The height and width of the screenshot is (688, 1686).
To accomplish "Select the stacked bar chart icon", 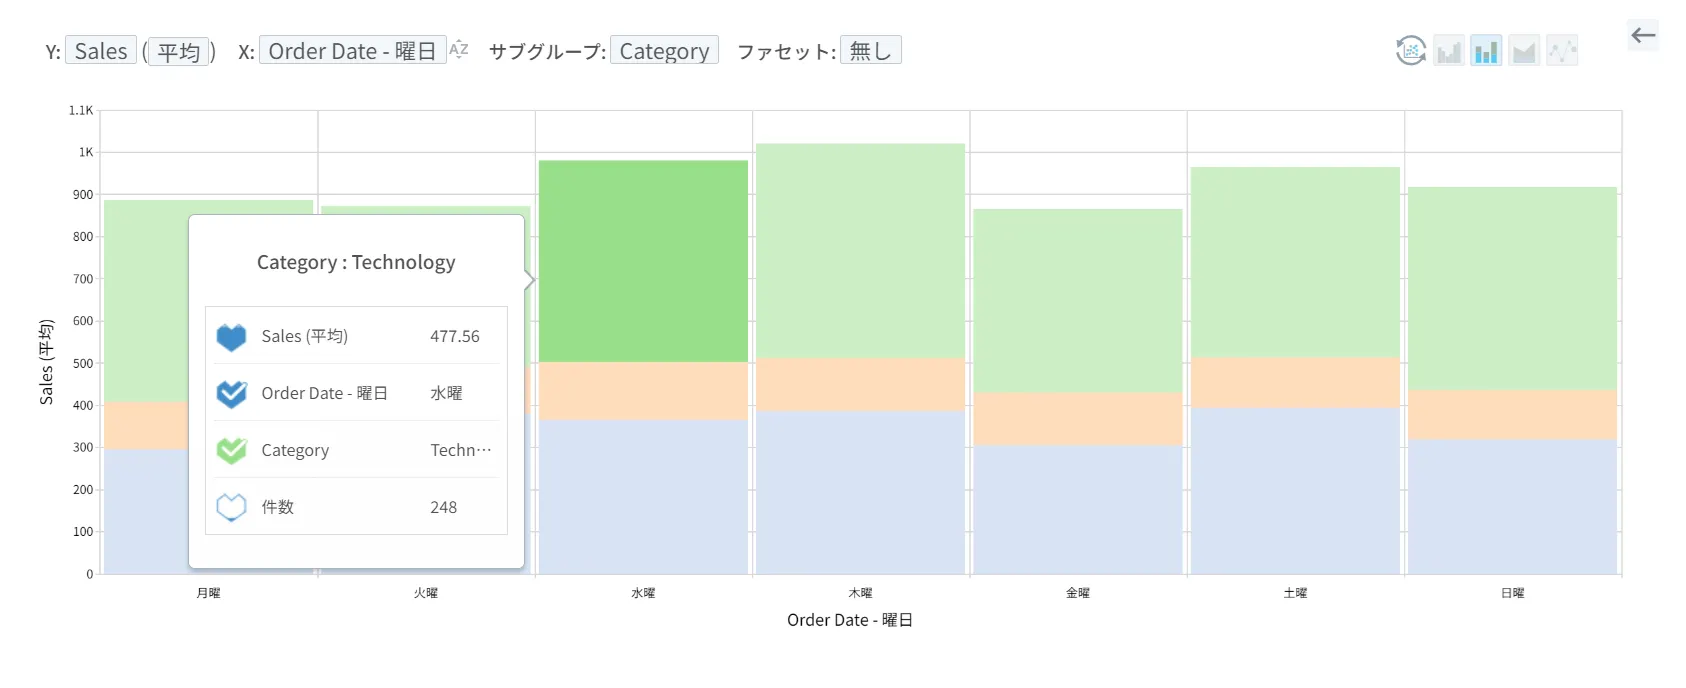I will tap(1486, 50).
